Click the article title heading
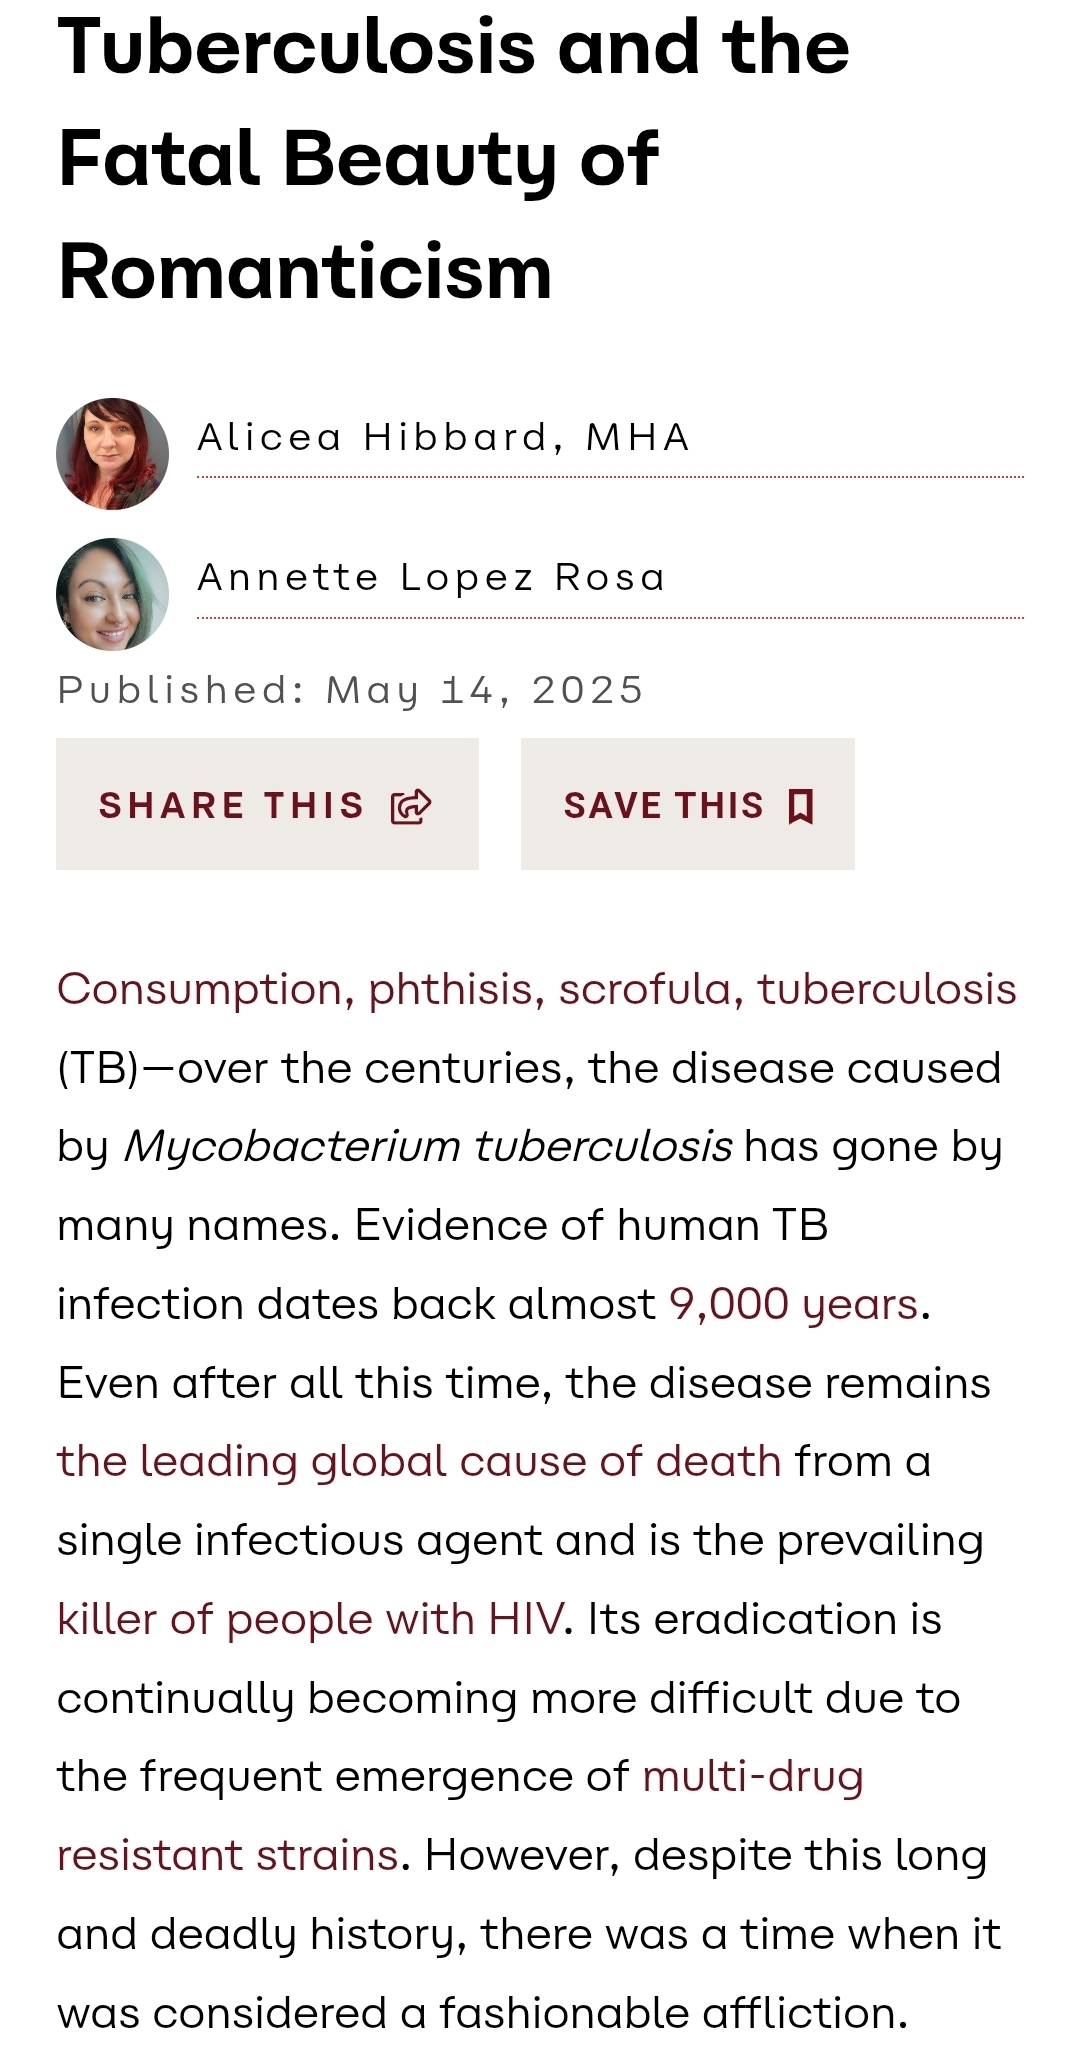 click(x=454, y=159)
